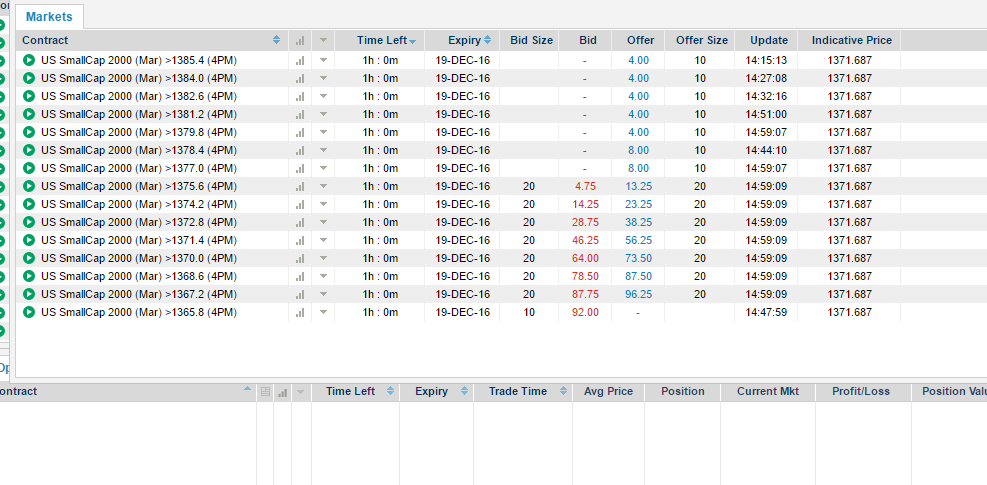Click offer price 8.00 for >1378.4
987x485 pixels.
click(x=638, y=151)
